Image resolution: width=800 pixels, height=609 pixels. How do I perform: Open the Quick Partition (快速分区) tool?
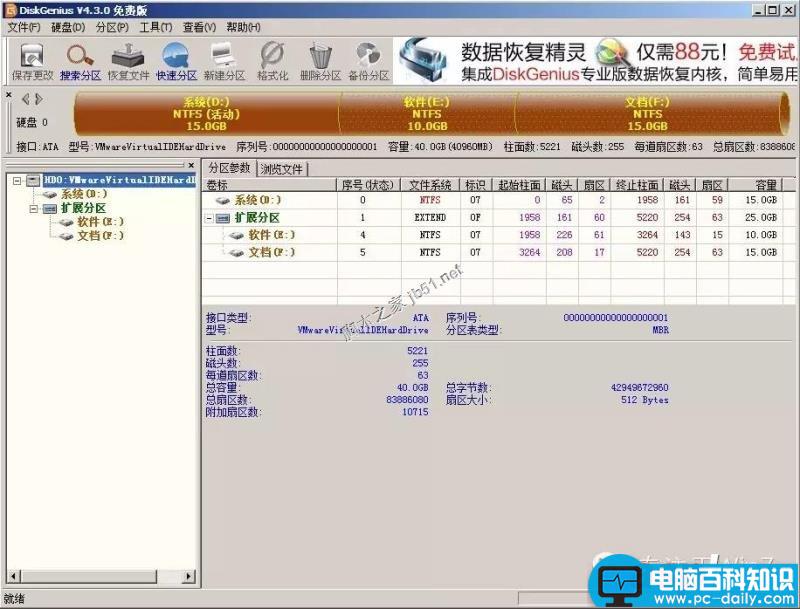click(x=176, y=62)
